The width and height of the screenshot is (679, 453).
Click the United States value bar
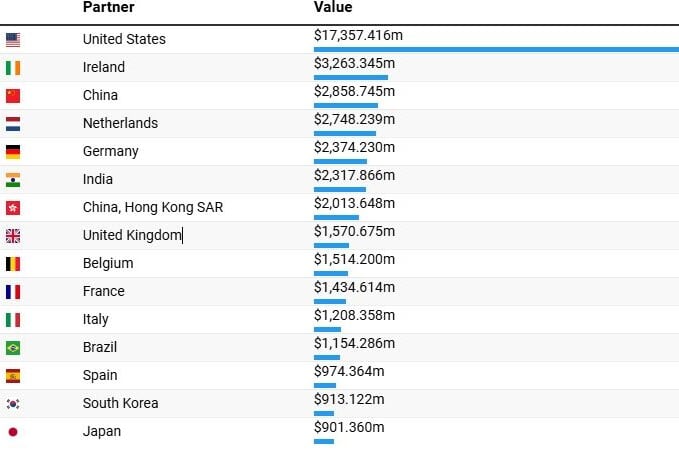click(495, 49)
